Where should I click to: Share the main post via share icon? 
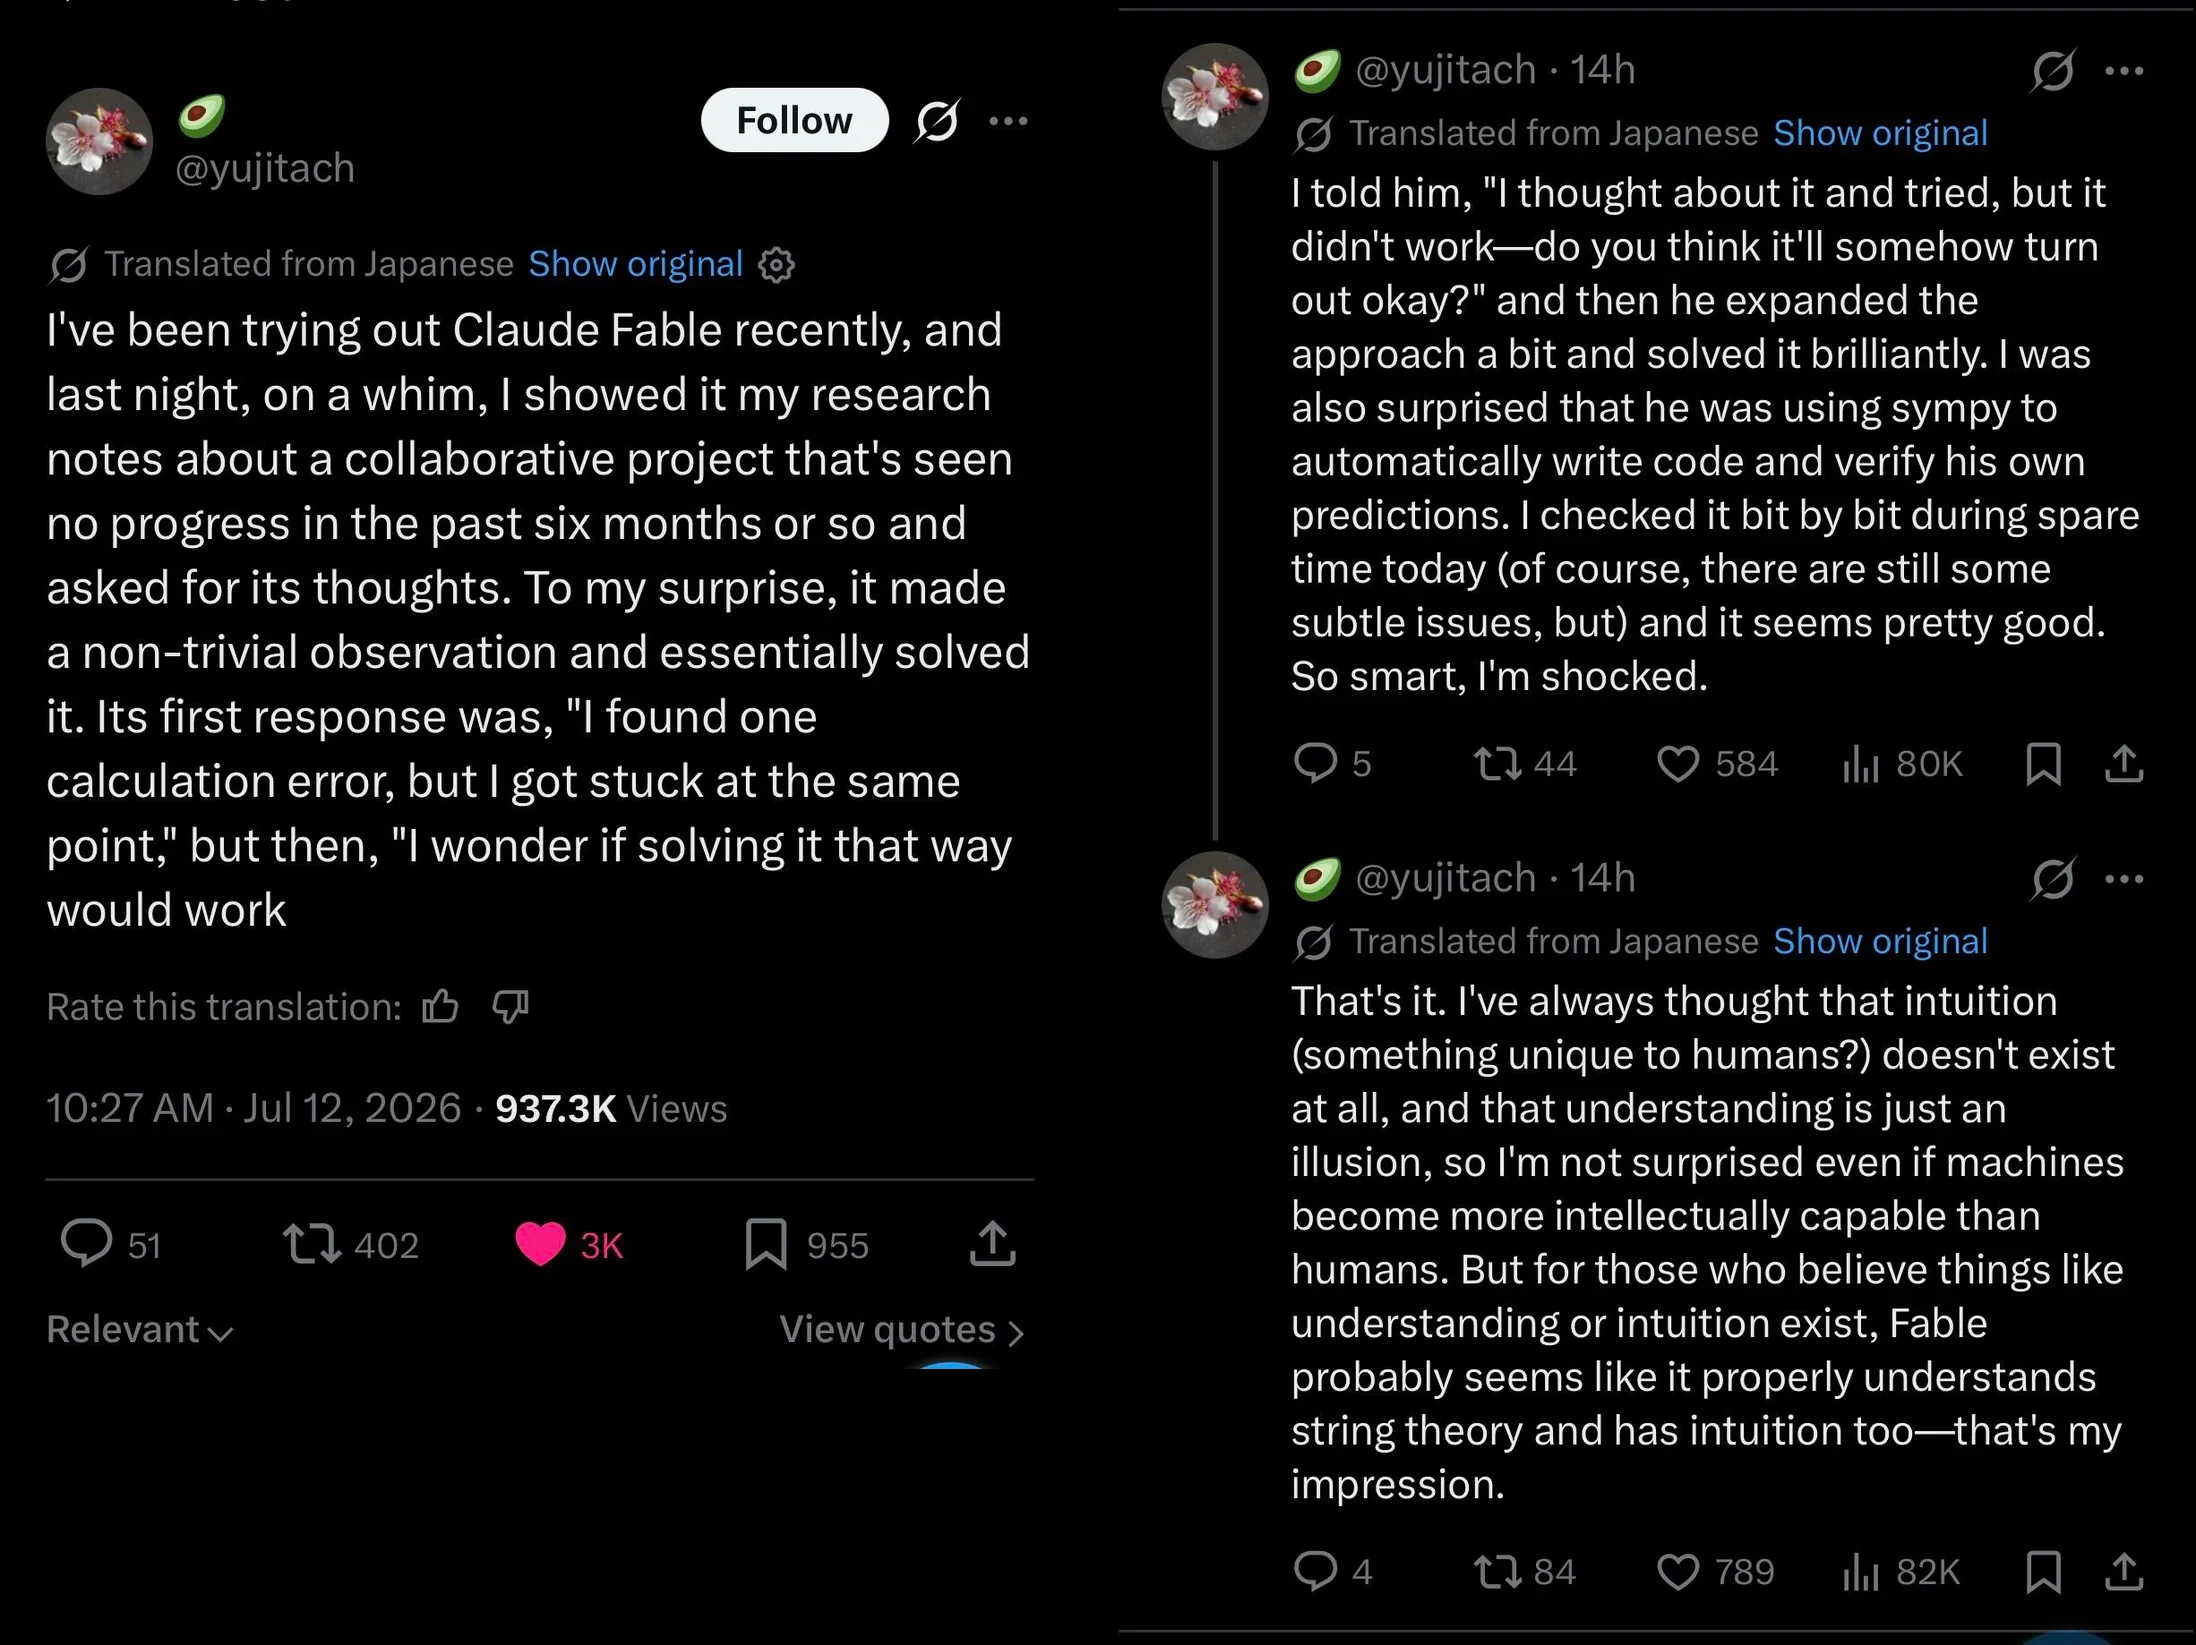[x=992, y=1244]
